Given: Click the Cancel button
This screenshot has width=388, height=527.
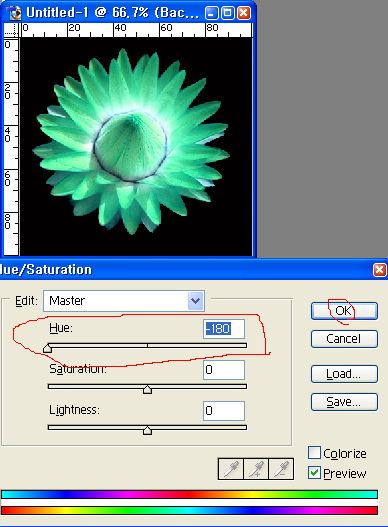Looking at the screenshot, I should coord(344,339).
